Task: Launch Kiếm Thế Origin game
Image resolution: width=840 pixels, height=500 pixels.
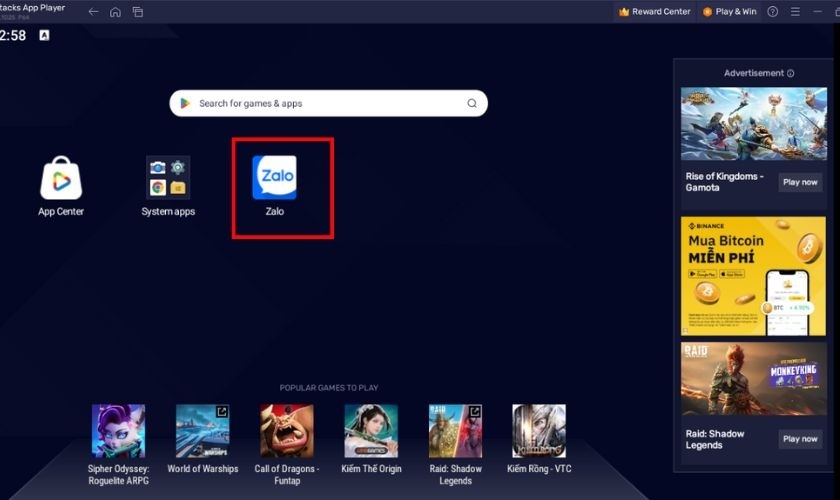Action: click(x=371, y=431)
